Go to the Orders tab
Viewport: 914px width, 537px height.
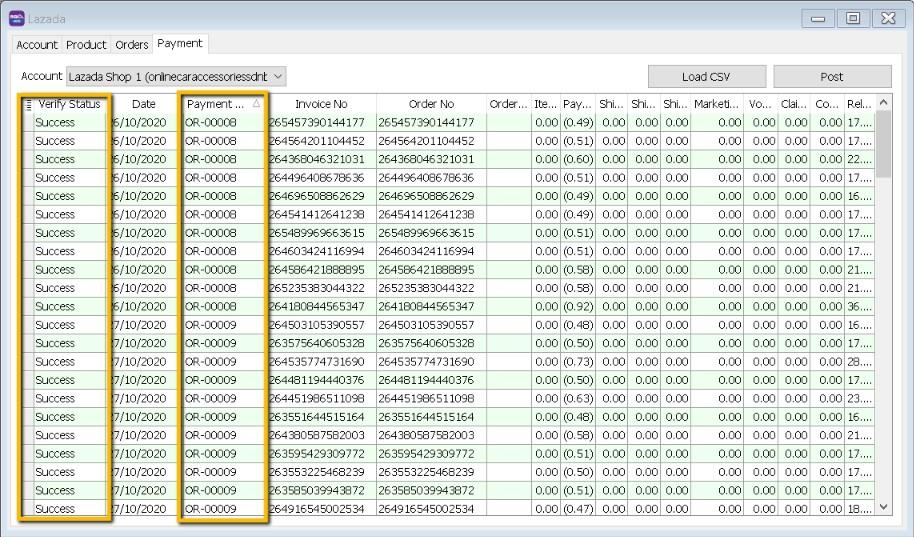131,45
